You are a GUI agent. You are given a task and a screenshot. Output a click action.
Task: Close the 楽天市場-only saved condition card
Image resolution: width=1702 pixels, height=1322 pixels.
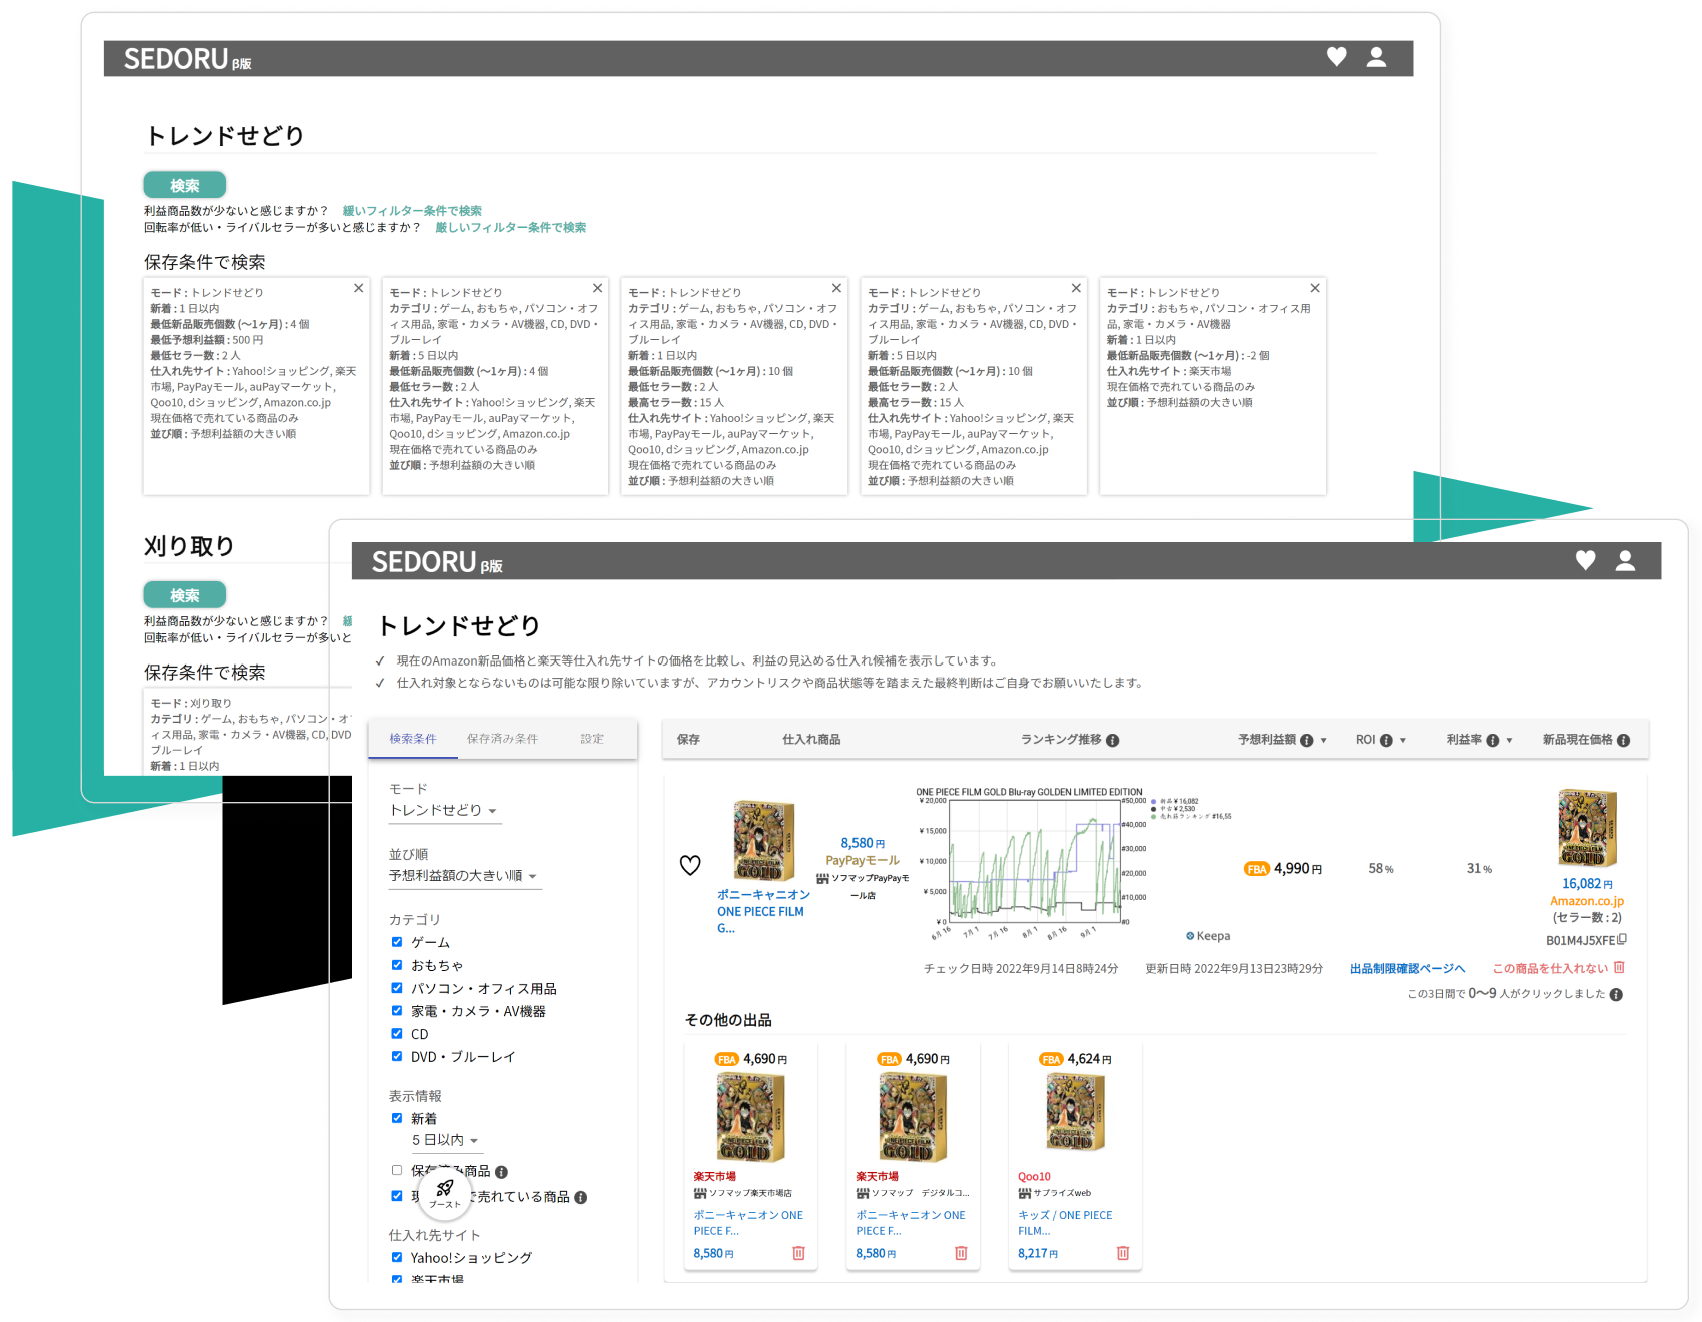pyautogui.click(x=1315, y=288)
